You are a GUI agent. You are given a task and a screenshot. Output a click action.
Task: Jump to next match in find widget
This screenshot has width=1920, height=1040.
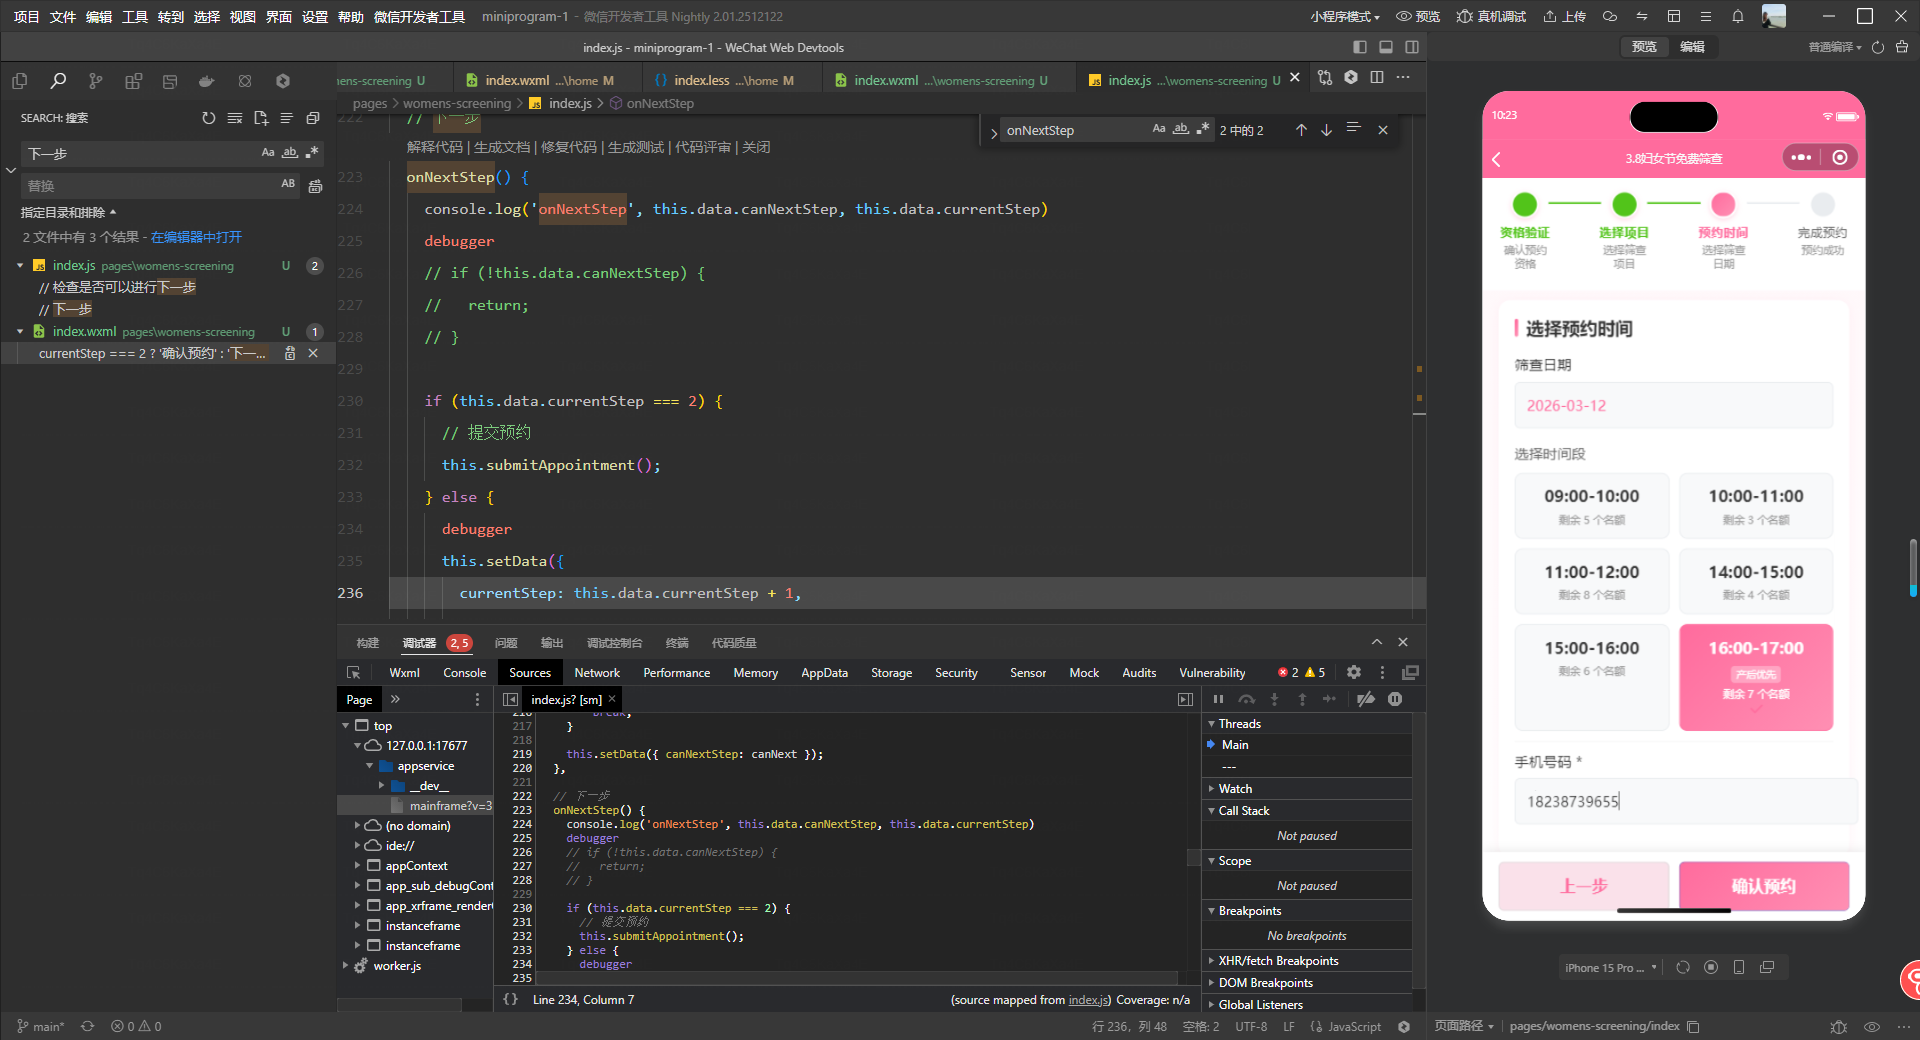(1326, 130)
